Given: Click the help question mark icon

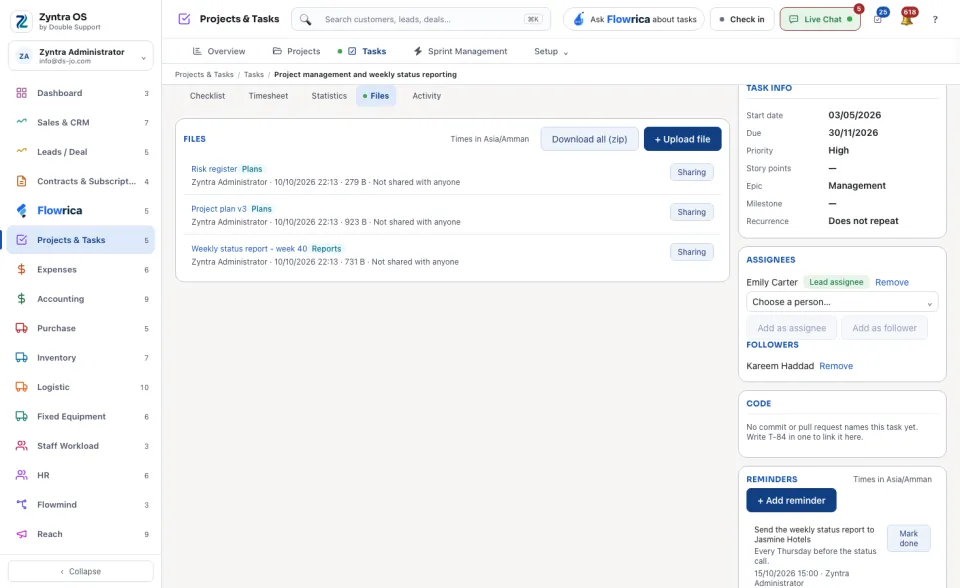Looking at the screenshot, I should [x=935, y=20].
